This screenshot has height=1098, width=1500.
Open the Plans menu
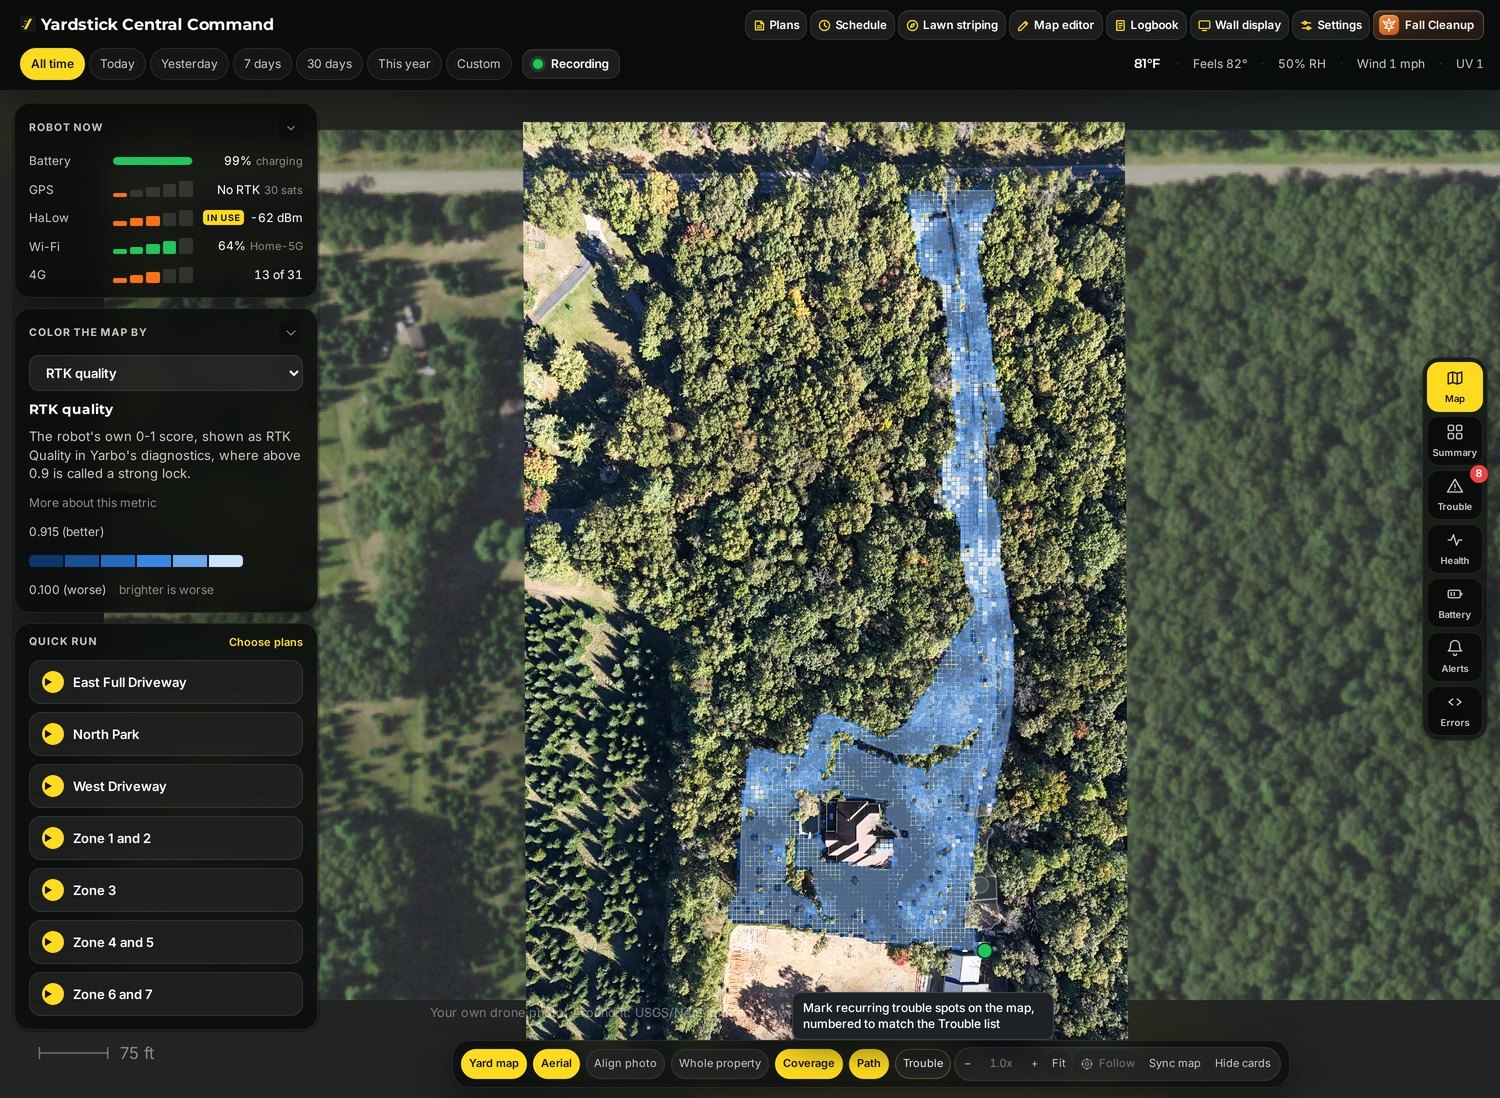pos(776,25)
